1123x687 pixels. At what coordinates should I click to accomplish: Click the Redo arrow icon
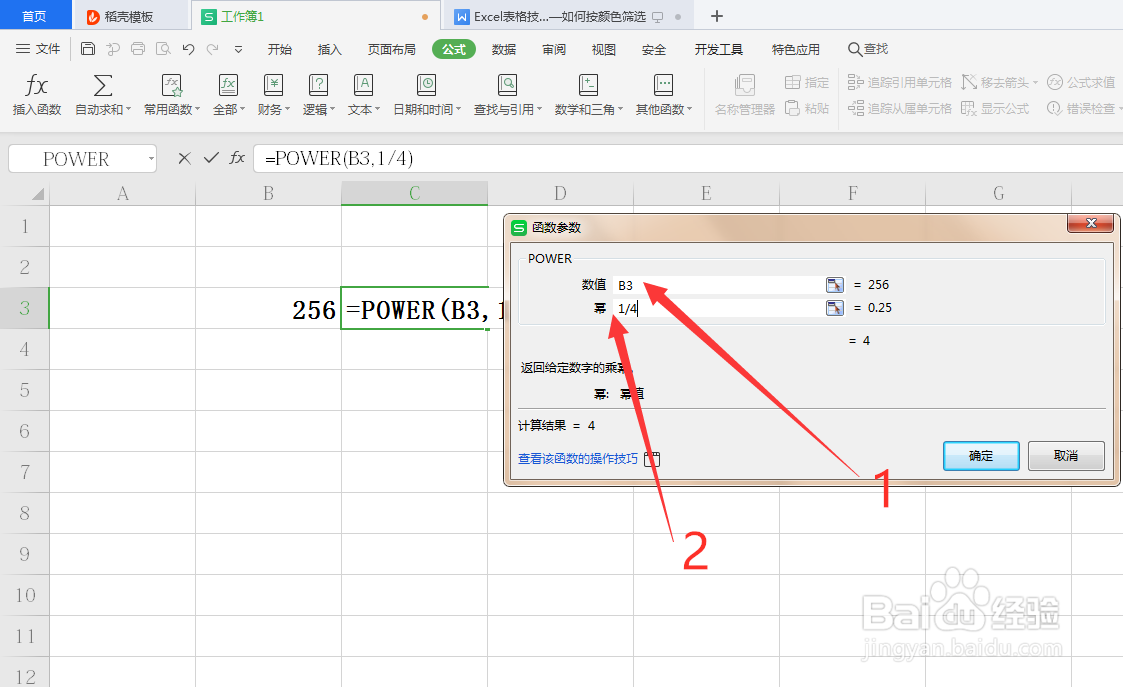[x=213, y=49]
